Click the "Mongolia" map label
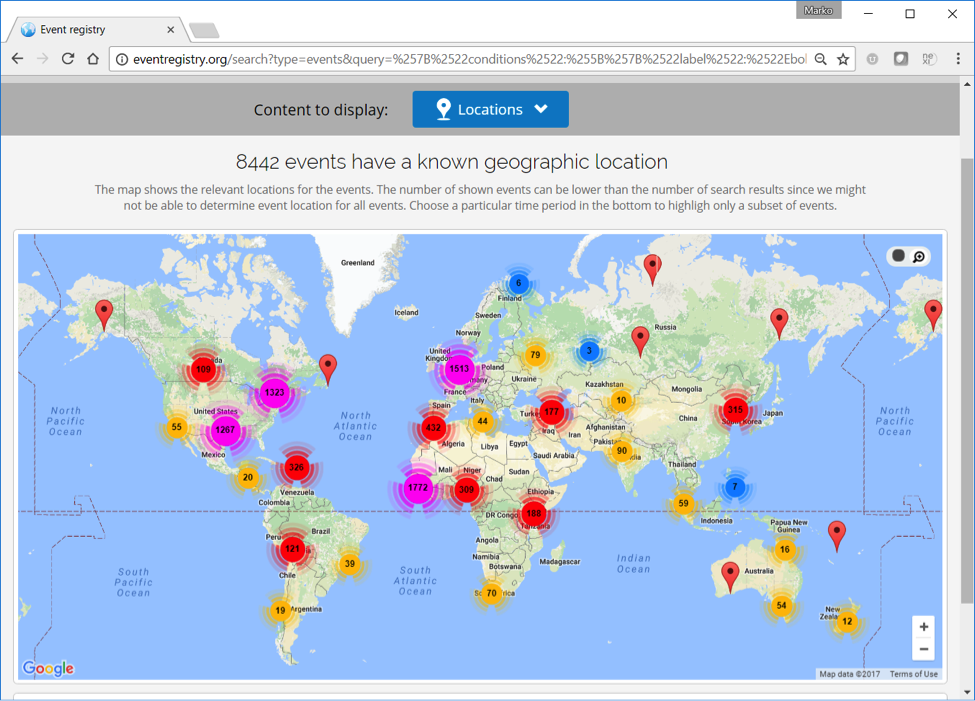 click(x=686, y=389)
